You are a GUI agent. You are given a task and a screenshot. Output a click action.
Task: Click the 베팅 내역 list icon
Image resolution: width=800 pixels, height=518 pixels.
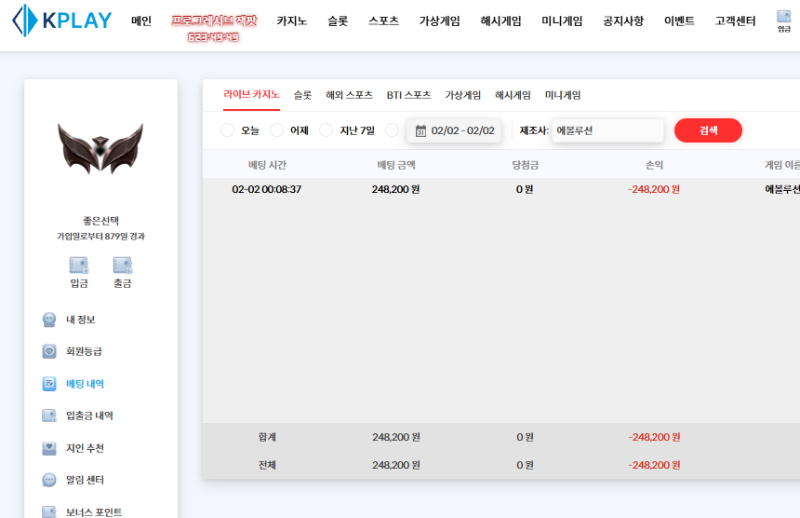pyautogui.click(x=49, y=383)
